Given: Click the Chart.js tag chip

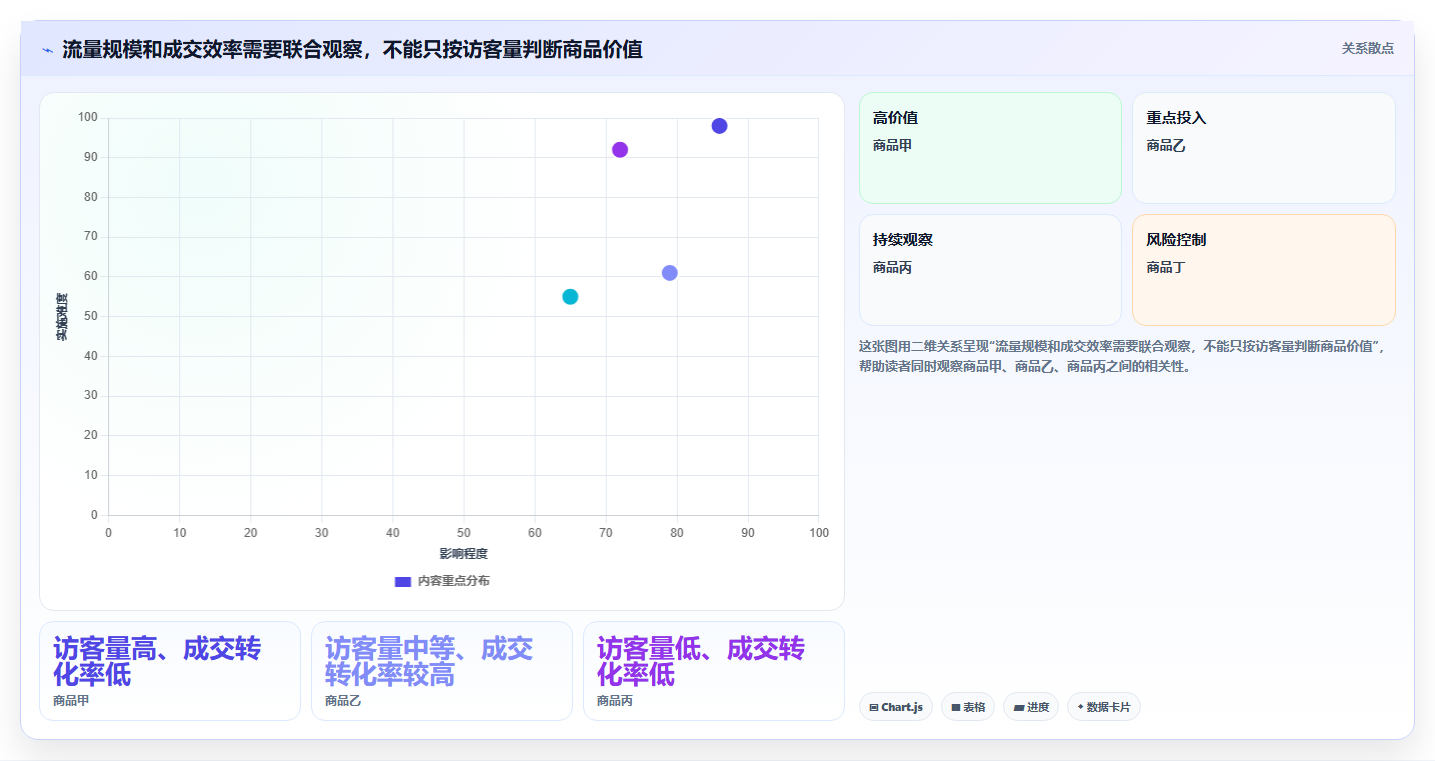Looking at the screenshot, I should click(x=896, y=707).
